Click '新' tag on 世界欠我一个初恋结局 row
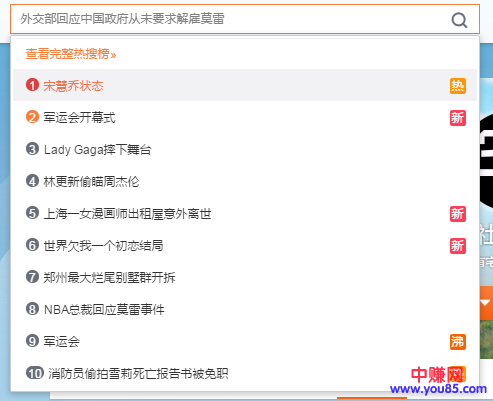 click(458, 246)
